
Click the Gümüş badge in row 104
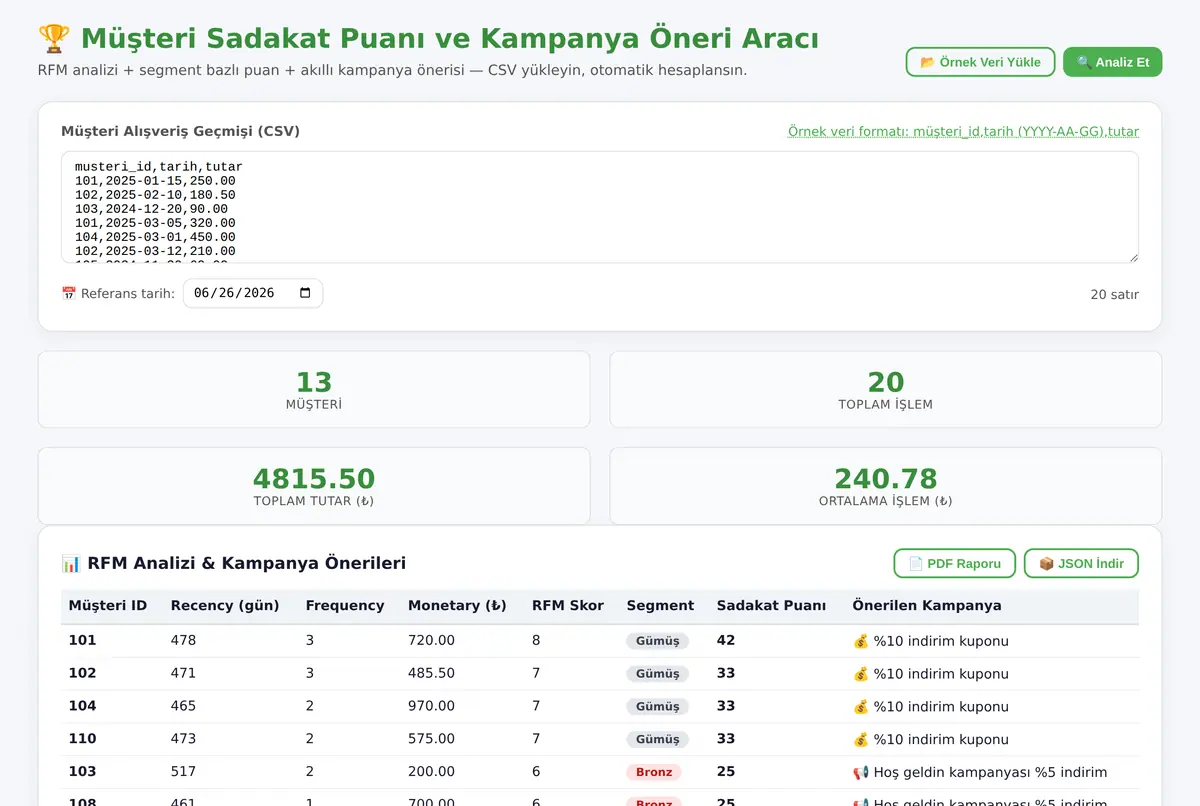pos(657,707)
